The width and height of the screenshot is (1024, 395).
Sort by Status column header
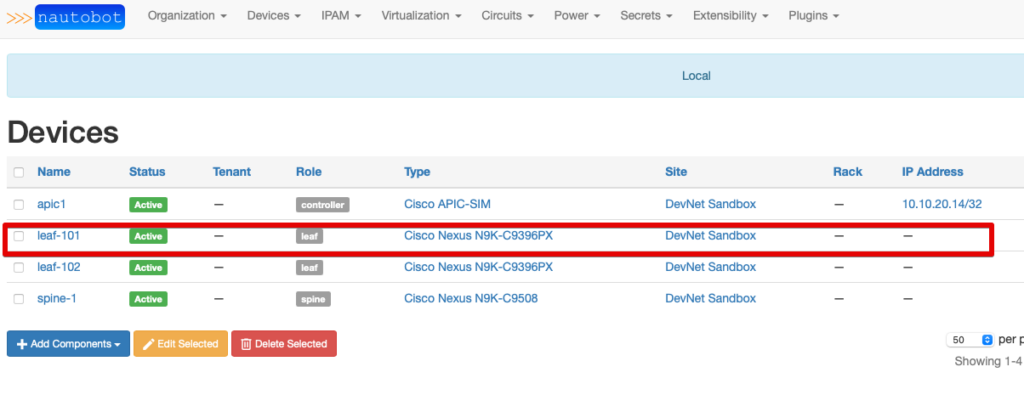click(147, 172)
